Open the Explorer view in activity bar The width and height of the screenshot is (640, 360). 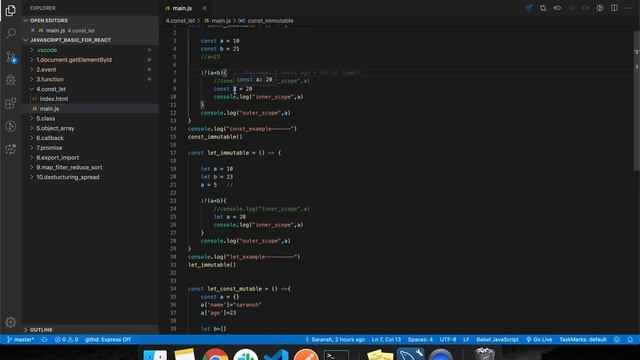(11, 10)
